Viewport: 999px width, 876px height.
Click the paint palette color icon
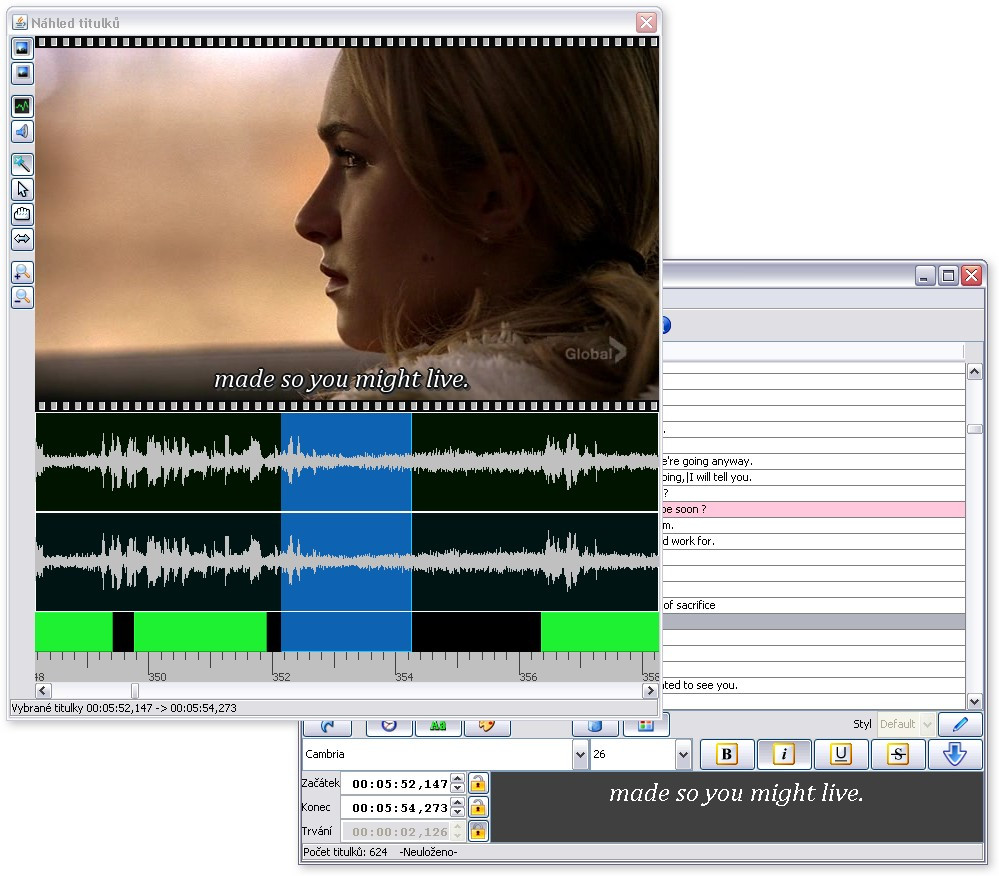click(487, 726)
